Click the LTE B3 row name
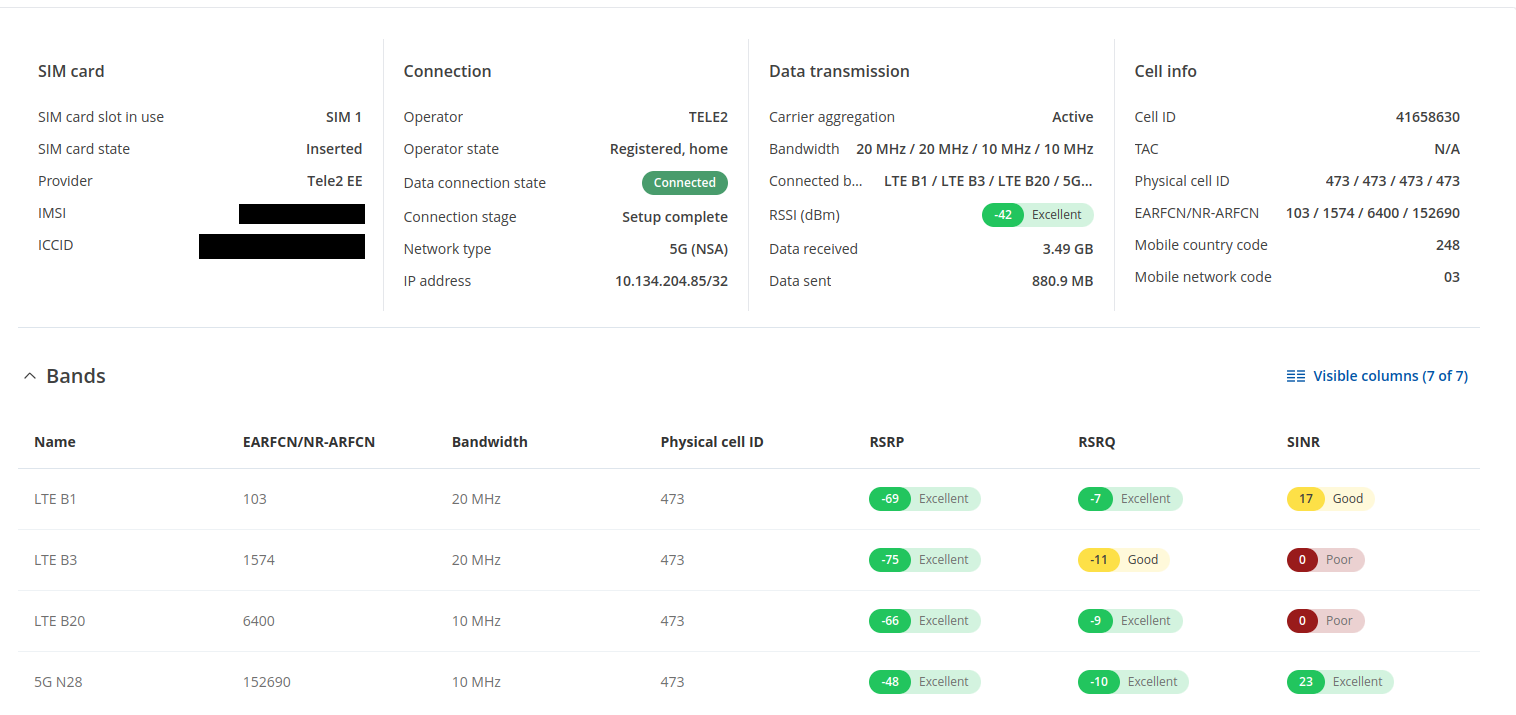Viewport: 1516px width, 715px height. 55,560
